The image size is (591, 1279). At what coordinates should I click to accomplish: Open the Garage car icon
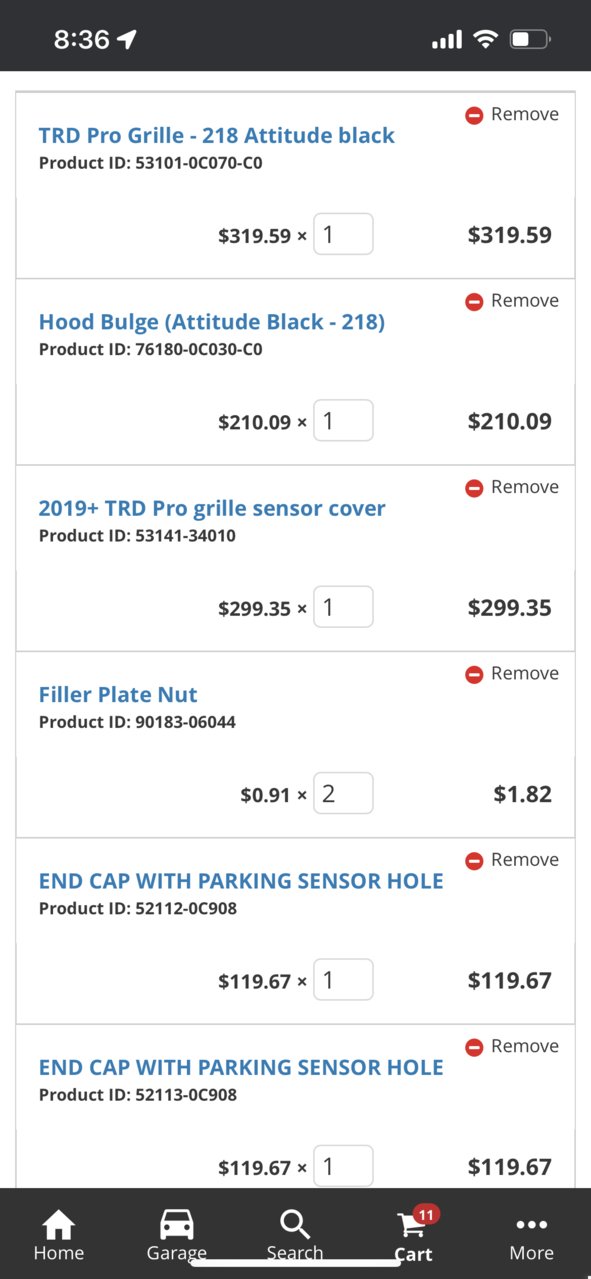(x=177, y=1225)
